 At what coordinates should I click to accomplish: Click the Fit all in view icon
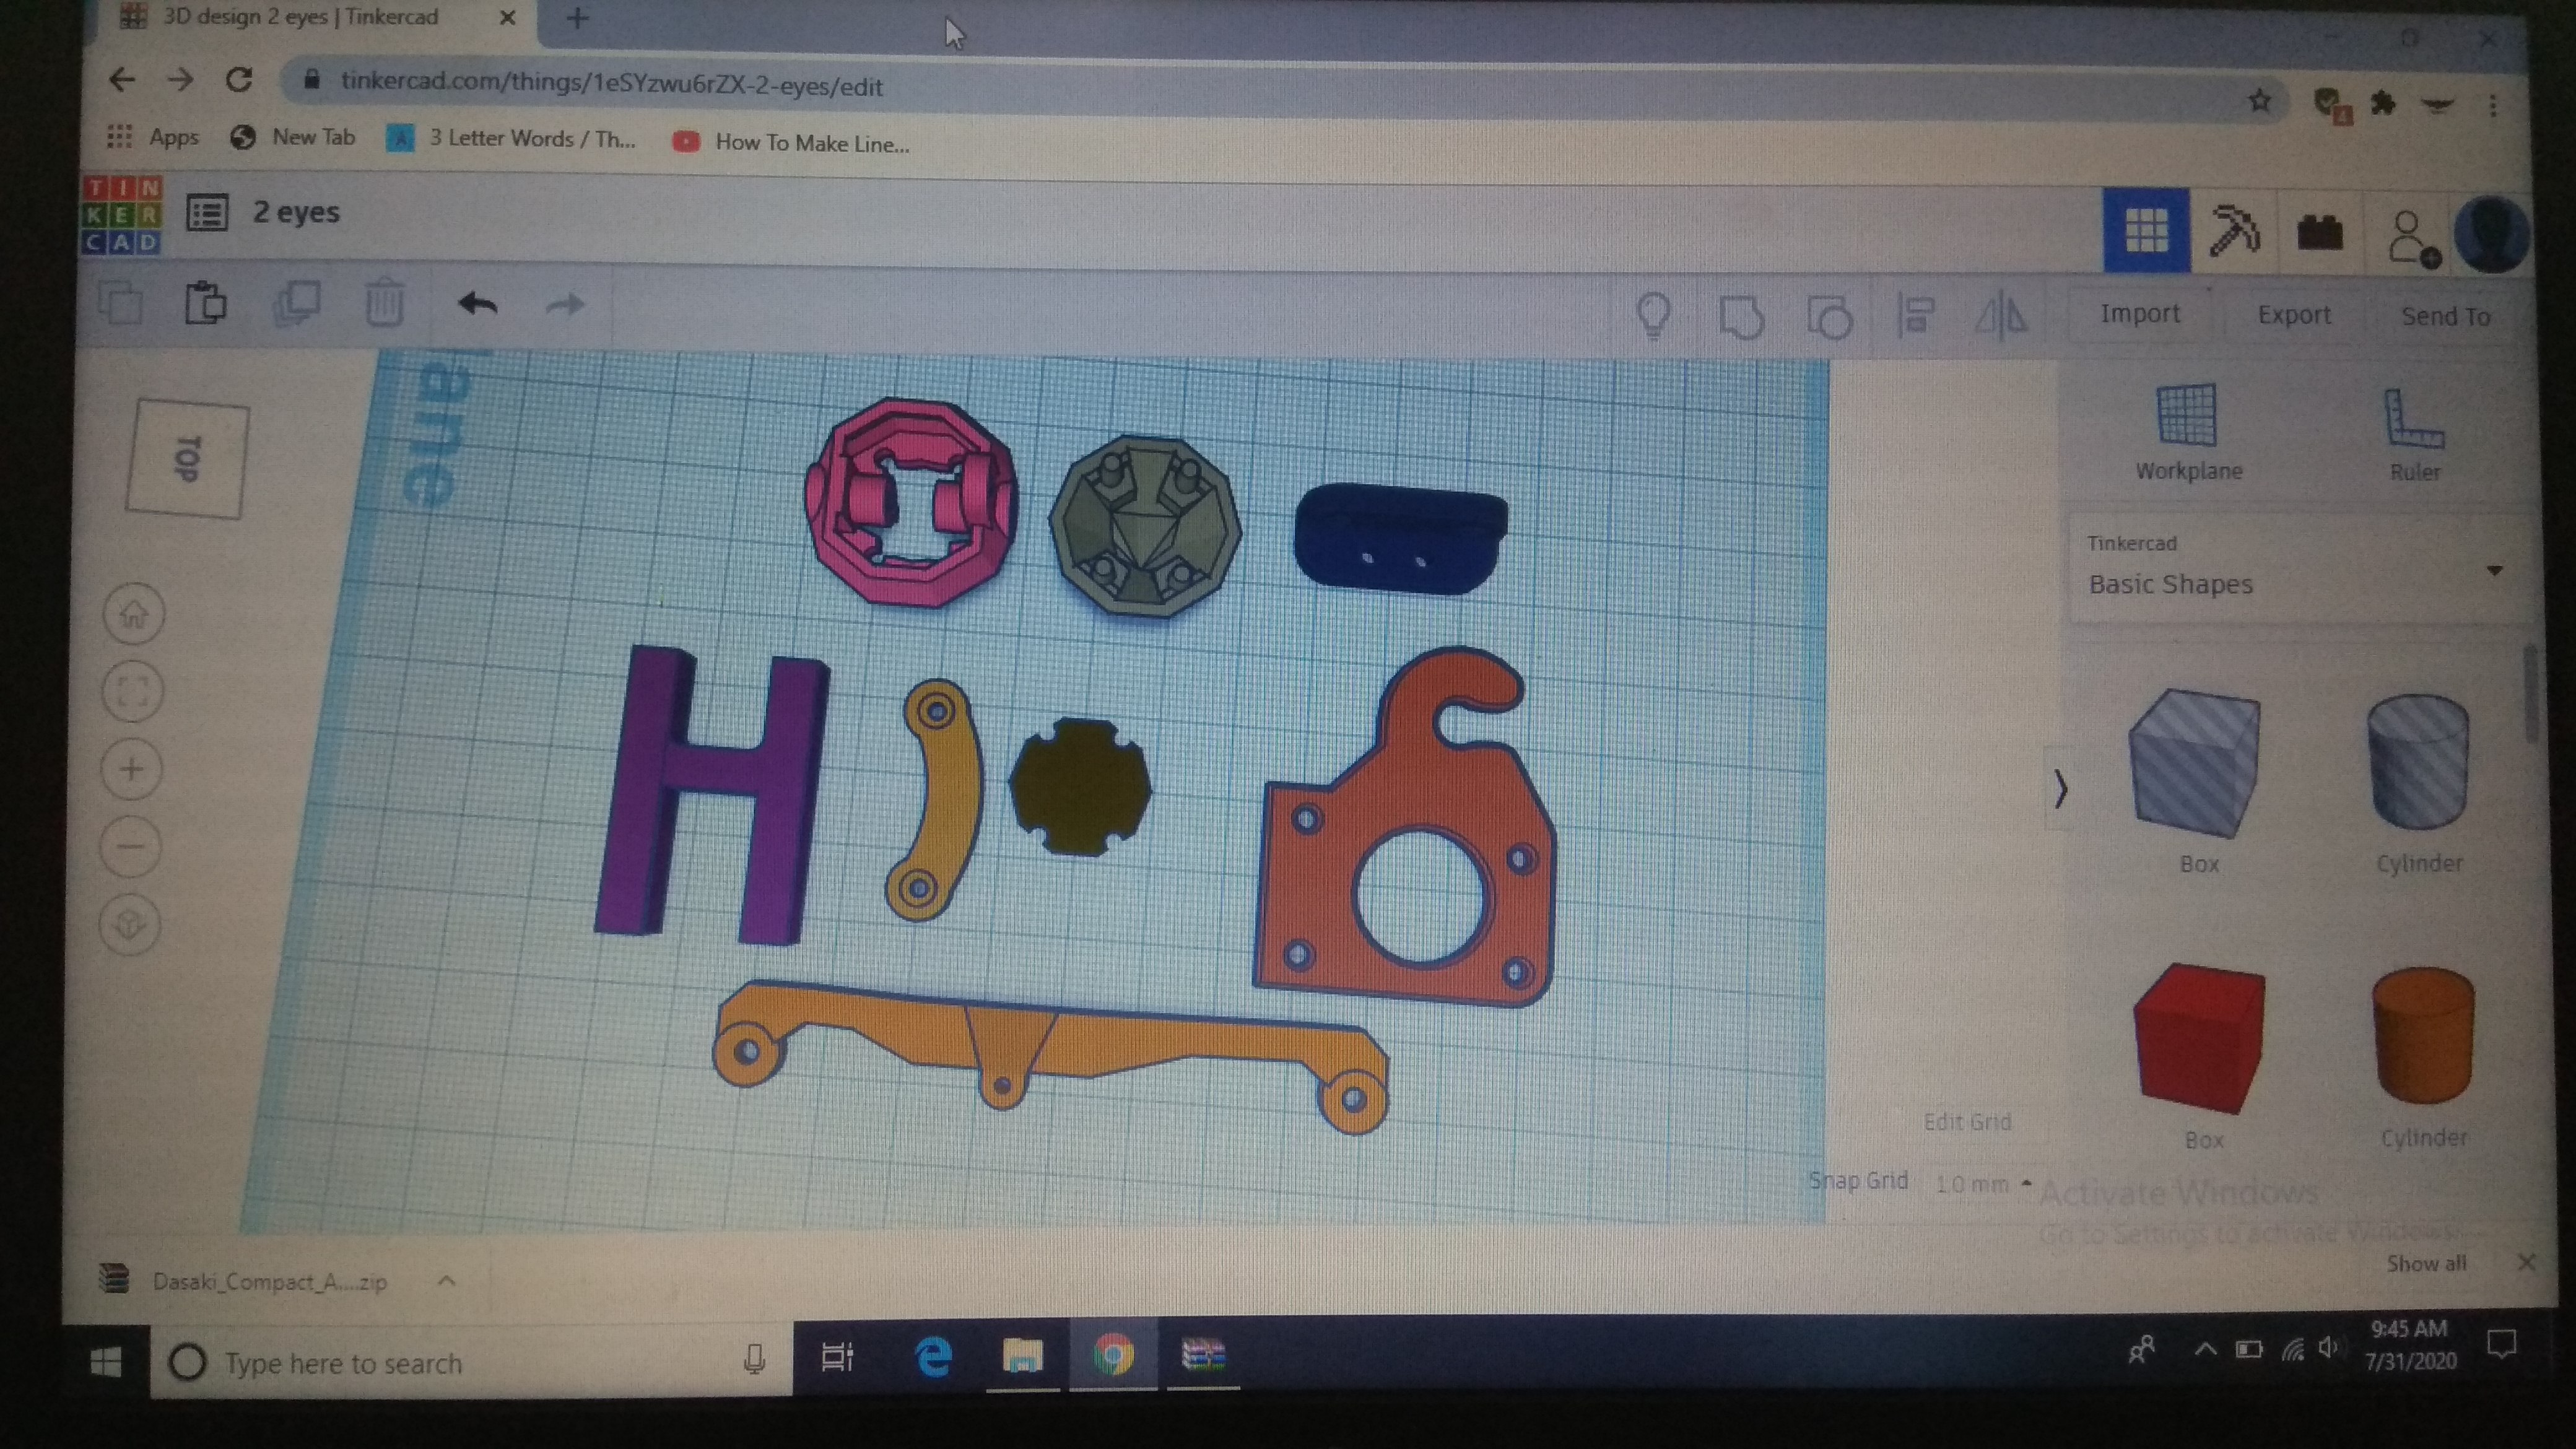[133, 691]
